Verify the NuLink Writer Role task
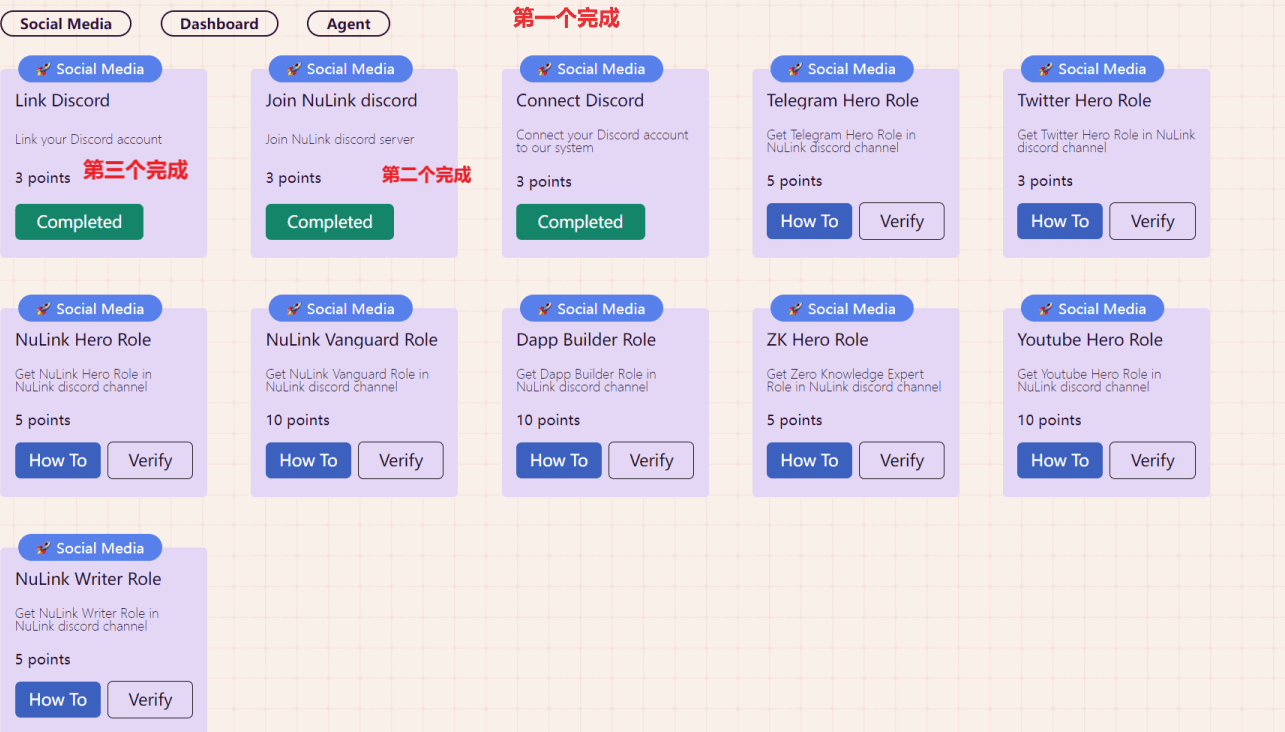Screen dimensions: 1285x732 pos(150,699)
